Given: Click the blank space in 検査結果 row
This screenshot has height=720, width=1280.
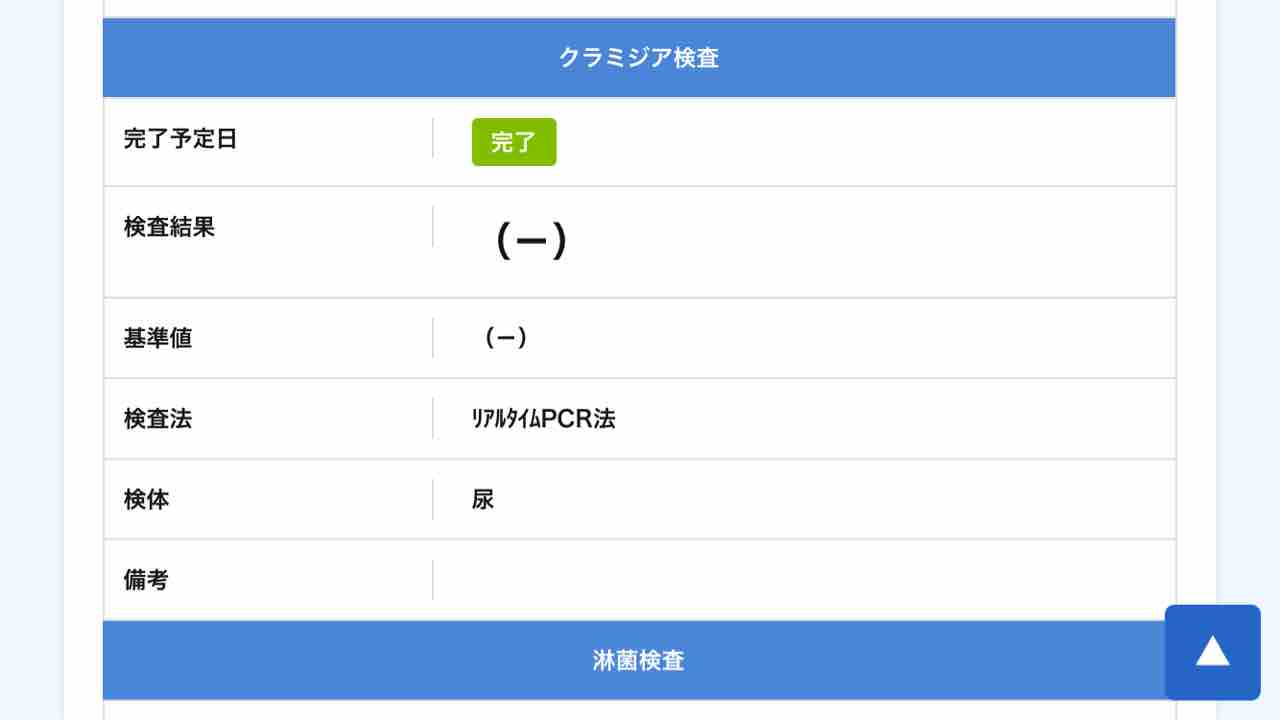Looking at the screenshot, I should coord(872,242).
